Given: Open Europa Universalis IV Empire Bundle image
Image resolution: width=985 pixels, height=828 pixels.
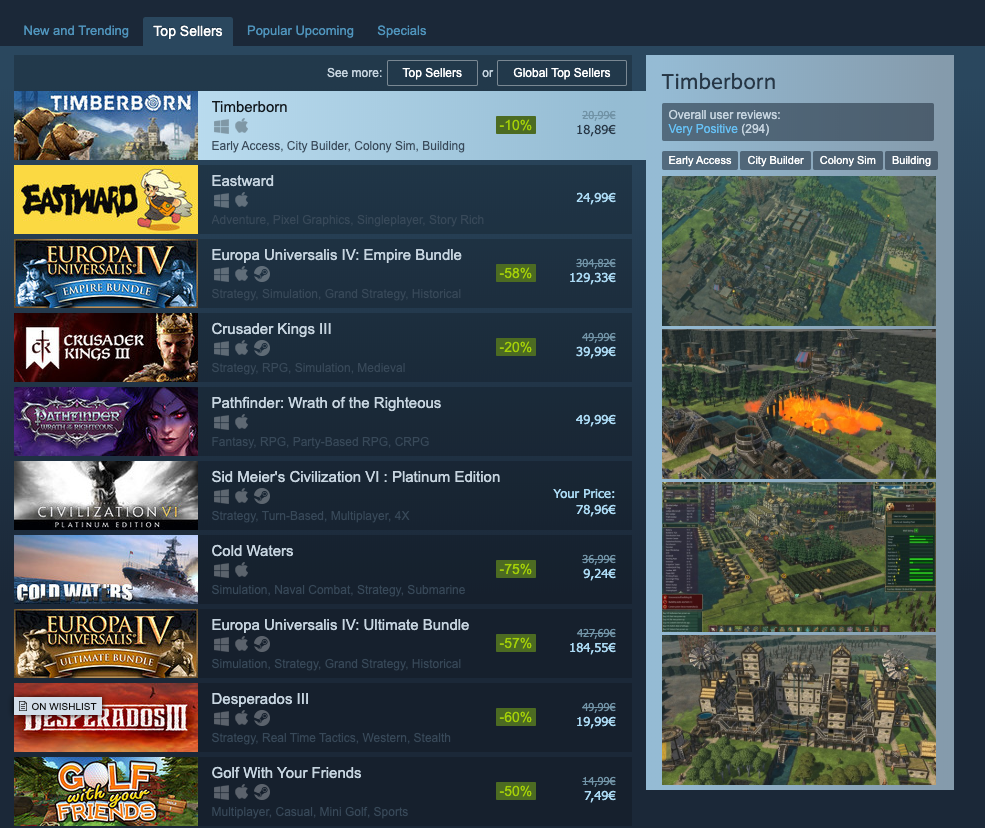Looking at the screenshot, I should 106,273.
